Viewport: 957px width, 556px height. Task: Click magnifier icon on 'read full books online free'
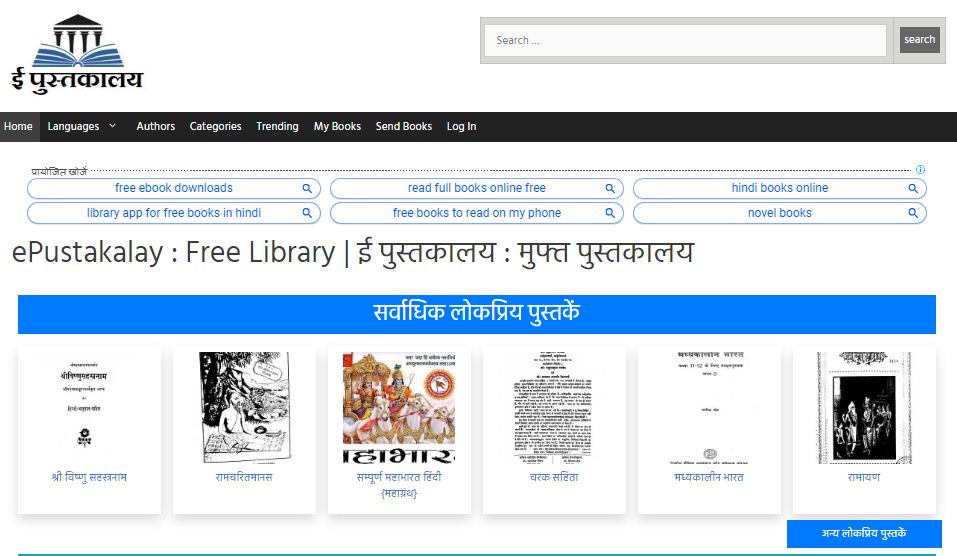point(610,188)
